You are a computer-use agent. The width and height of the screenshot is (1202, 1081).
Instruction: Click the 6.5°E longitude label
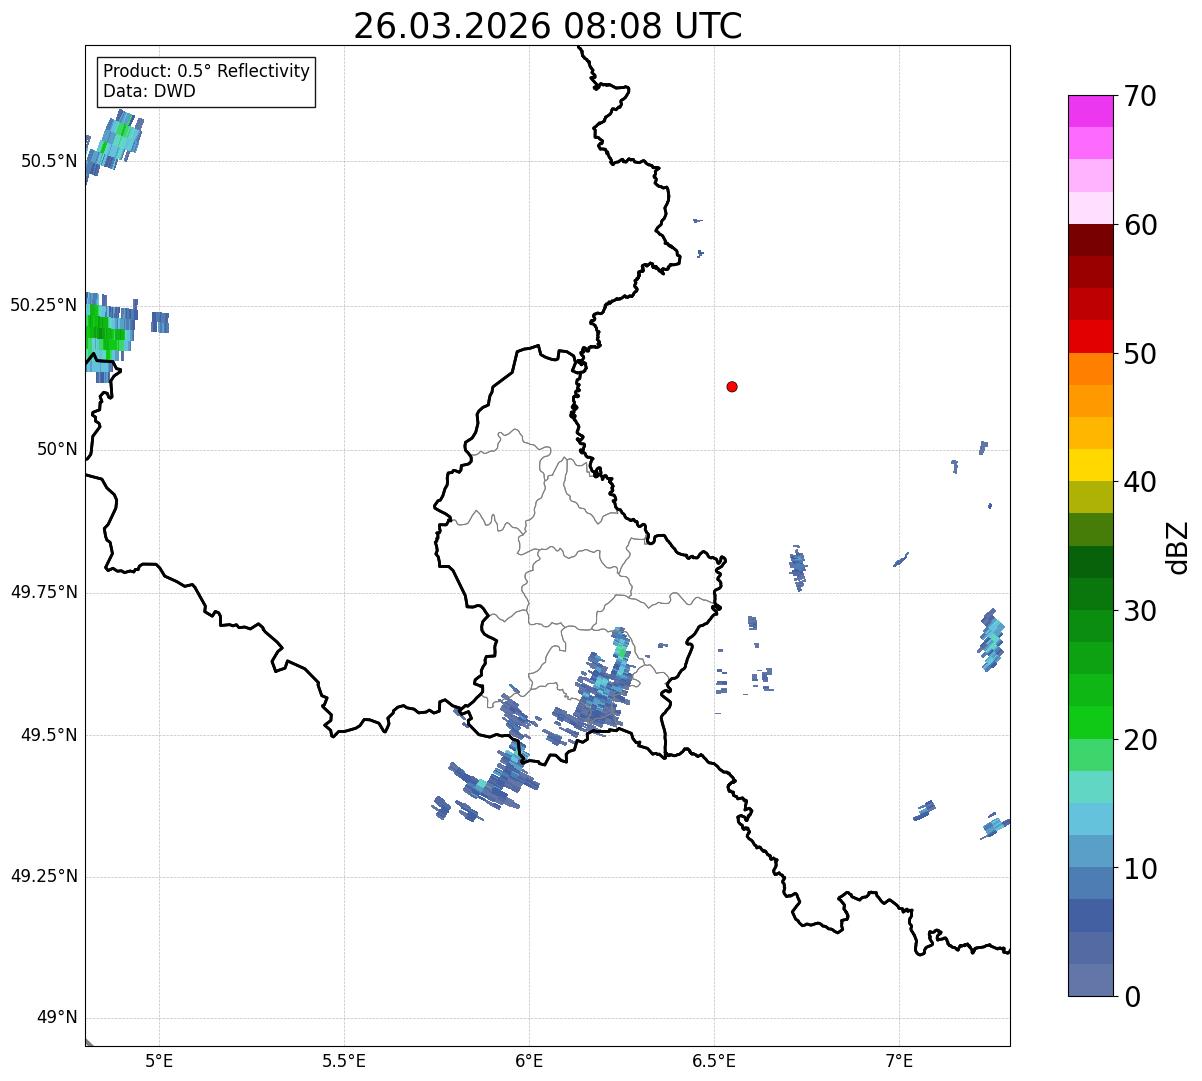point(714,1060)
